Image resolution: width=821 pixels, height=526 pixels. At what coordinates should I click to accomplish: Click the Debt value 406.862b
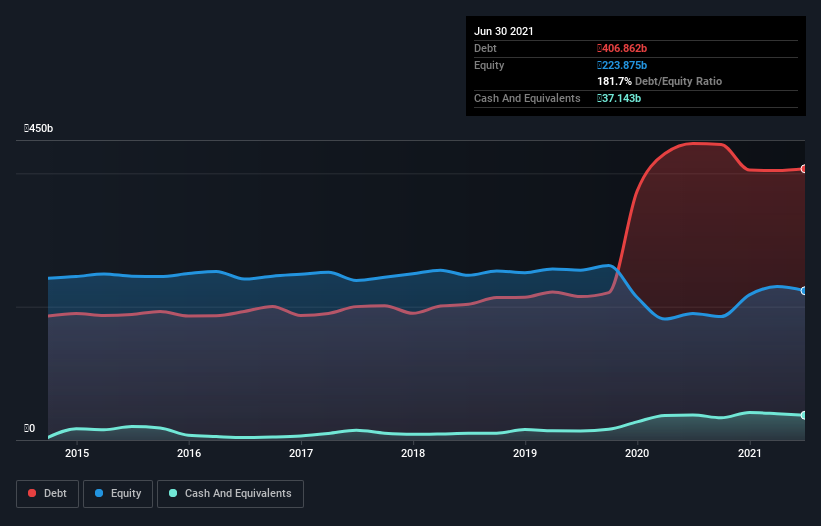[x=622, y=48]
